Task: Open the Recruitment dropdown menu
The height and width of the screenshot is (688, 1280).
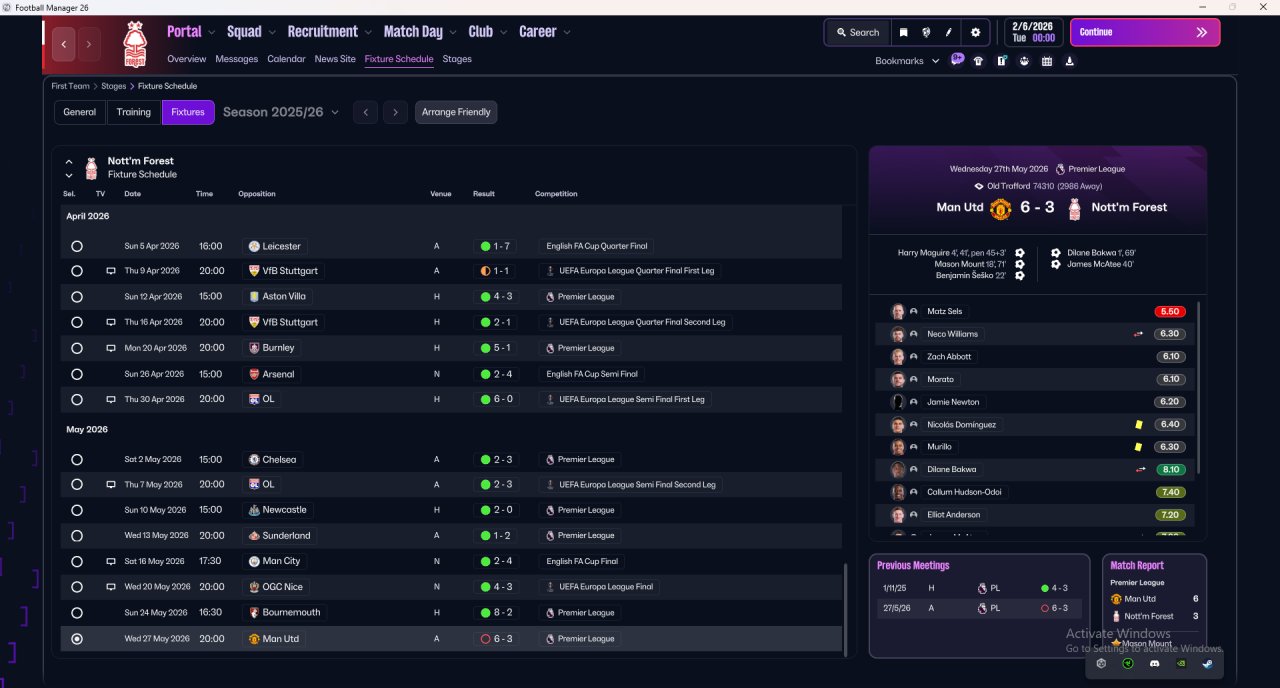Action: 330,32
